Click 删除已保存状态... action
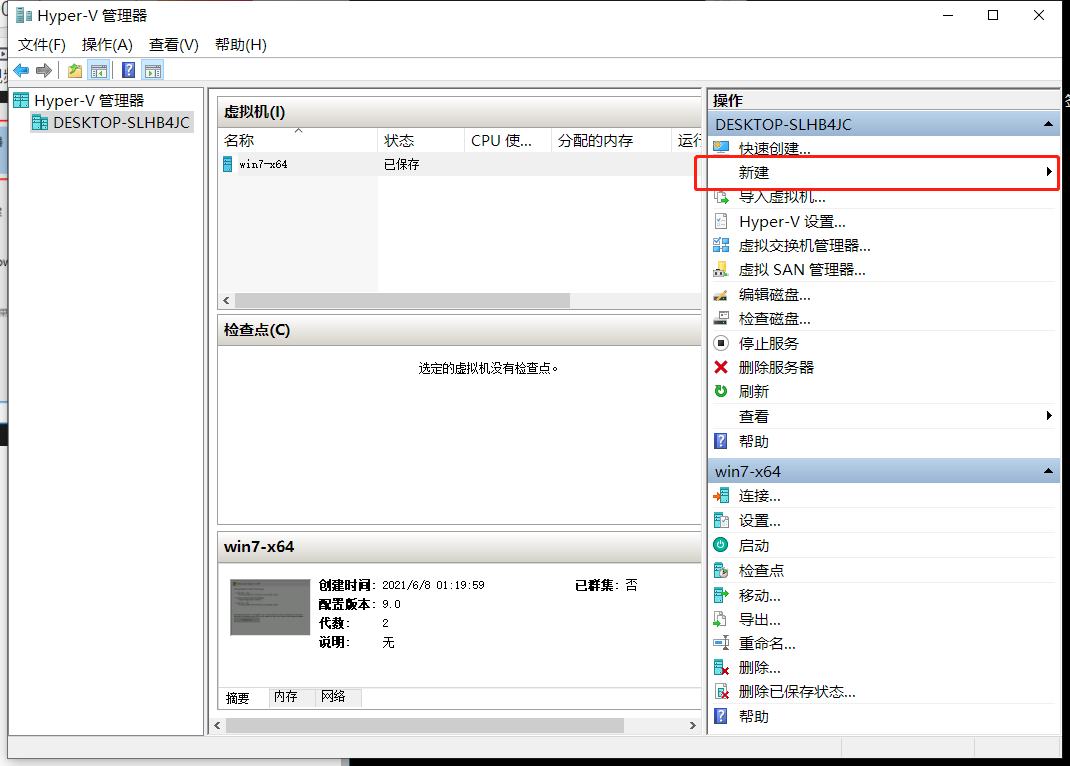Image resolution: width=1070 pixels, height=766 pixels. pos(797,692)
